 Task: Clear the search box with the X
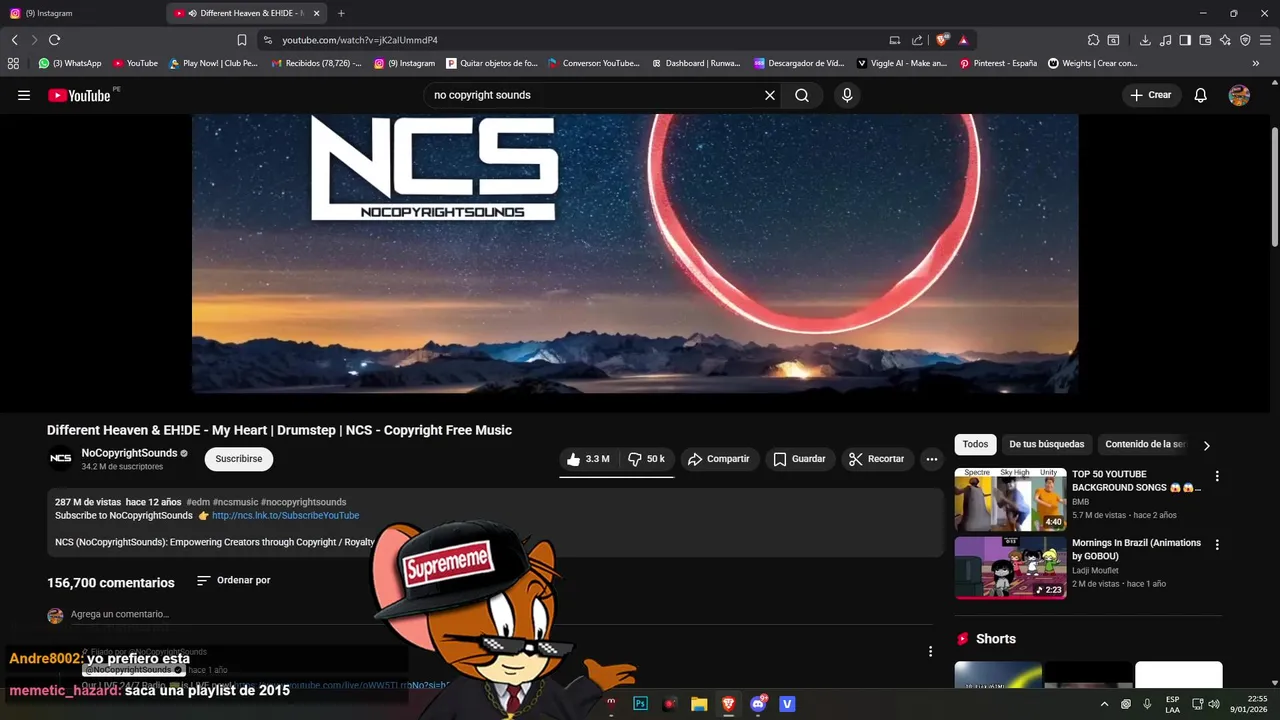(x=770, y=95)
